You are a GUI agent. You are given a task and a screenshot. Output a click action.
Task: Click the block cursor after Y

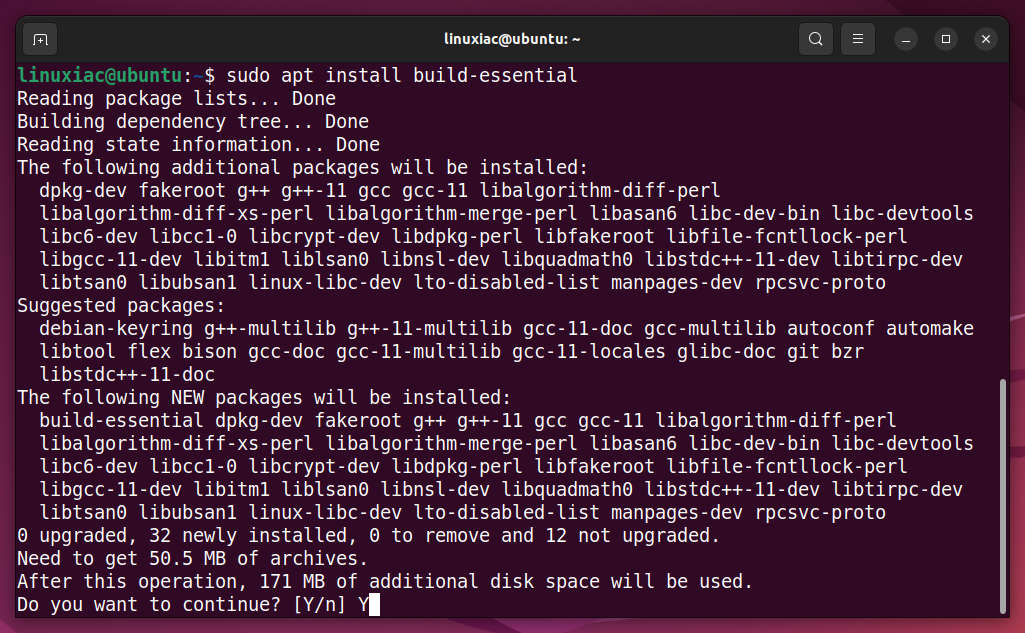pyautogui.click(x=374, y=605)
